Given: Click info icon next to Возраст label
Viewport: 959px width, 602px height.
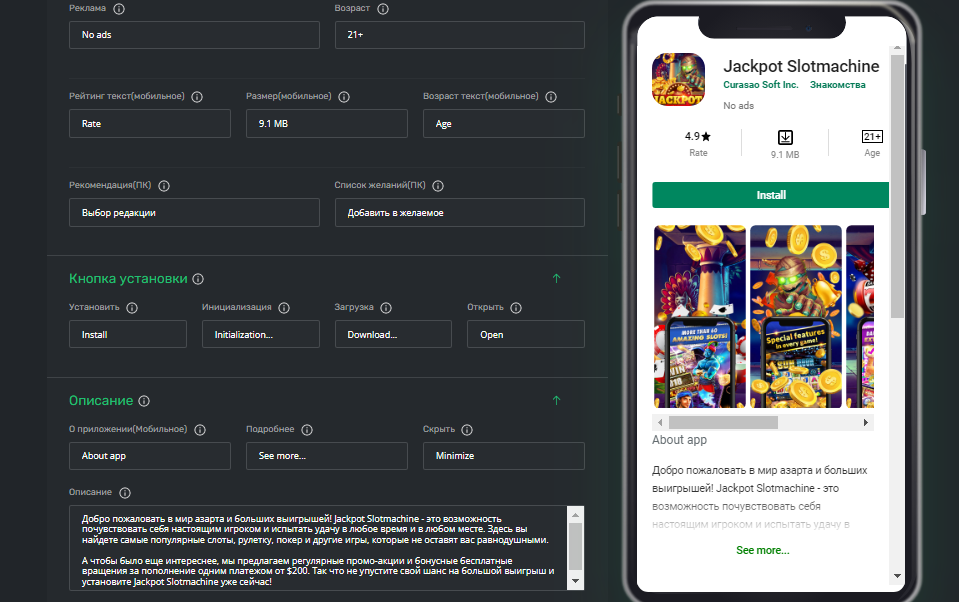Looking at the screenshot, I should coord(383,9).
